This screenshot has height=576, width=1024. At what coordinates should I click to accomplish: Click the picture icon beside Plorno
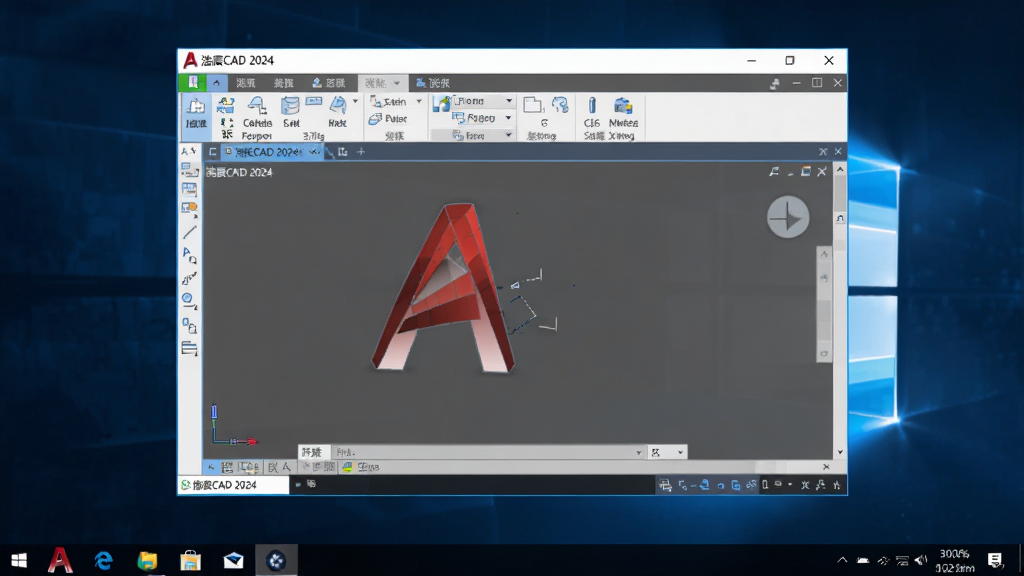point(441,103)
